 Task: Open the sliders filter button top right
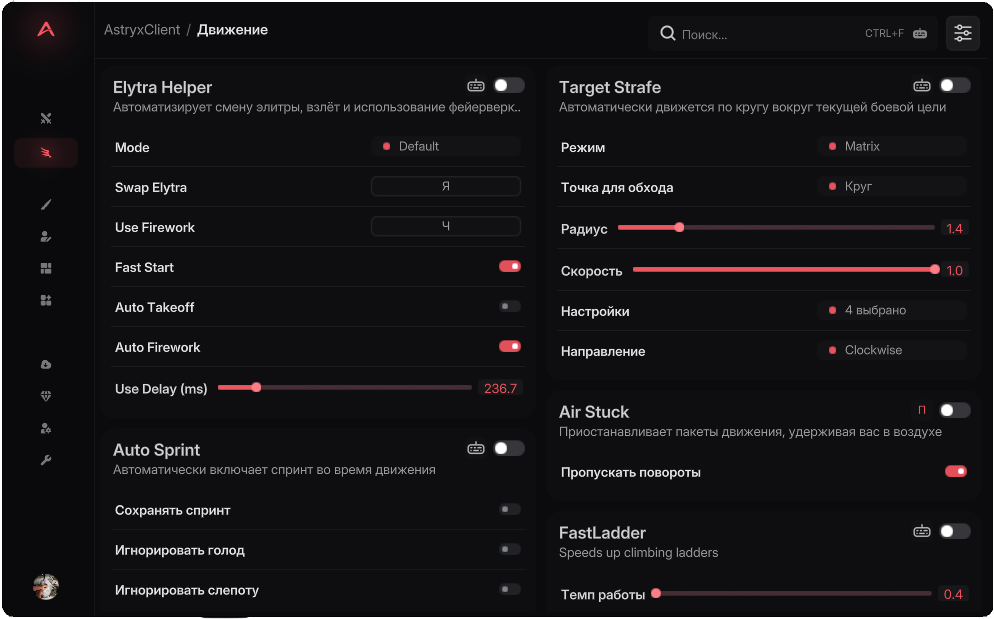tap(962, 33)
